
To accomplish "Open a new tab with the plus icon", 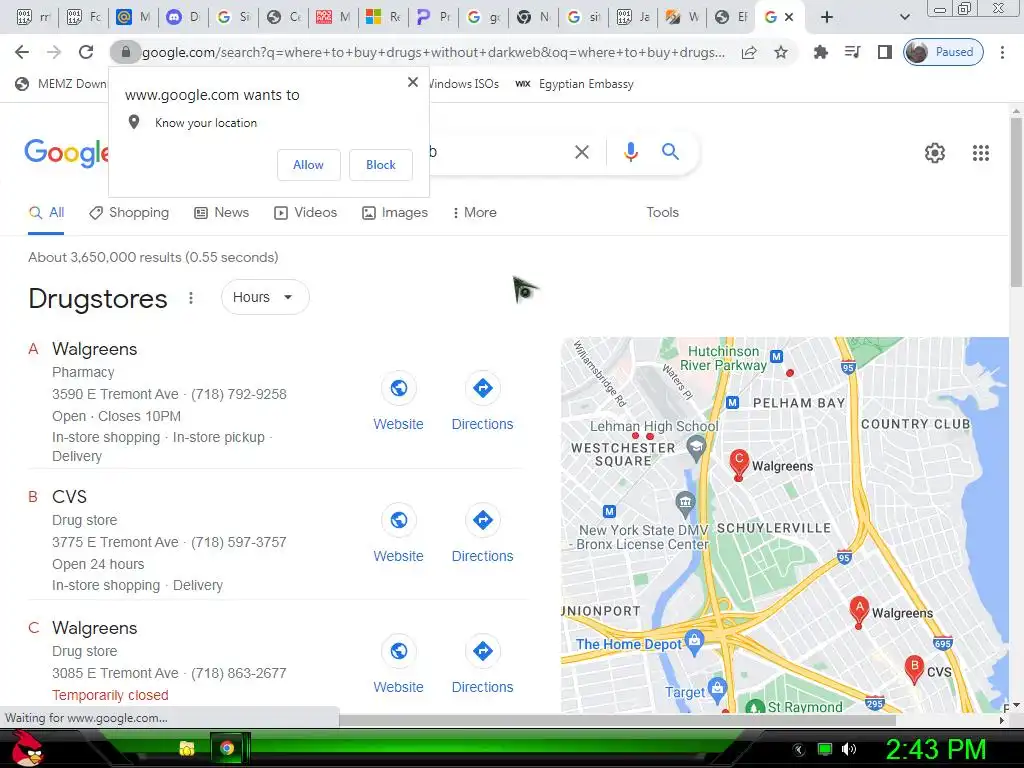I will point(827,17).
